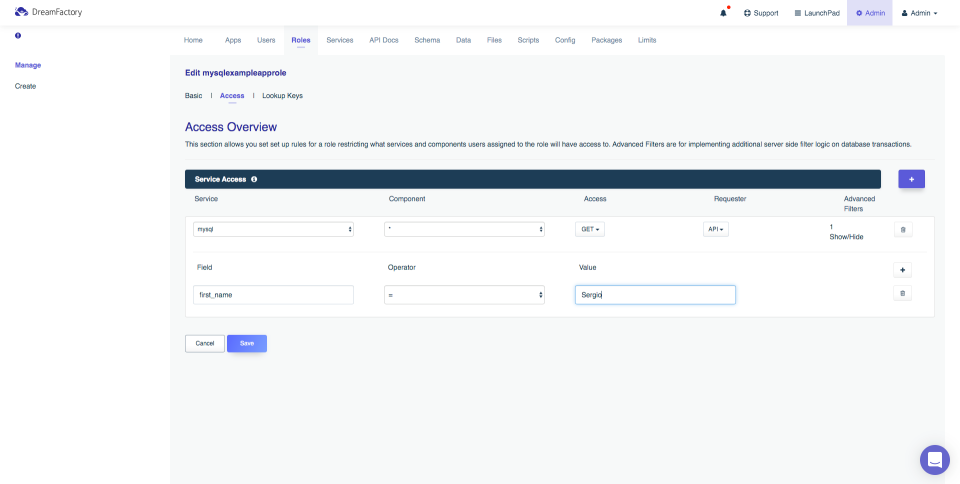The height and width of the screenshot is (484, 960).
Task: Add a new service access row
Action: point(911,179)
